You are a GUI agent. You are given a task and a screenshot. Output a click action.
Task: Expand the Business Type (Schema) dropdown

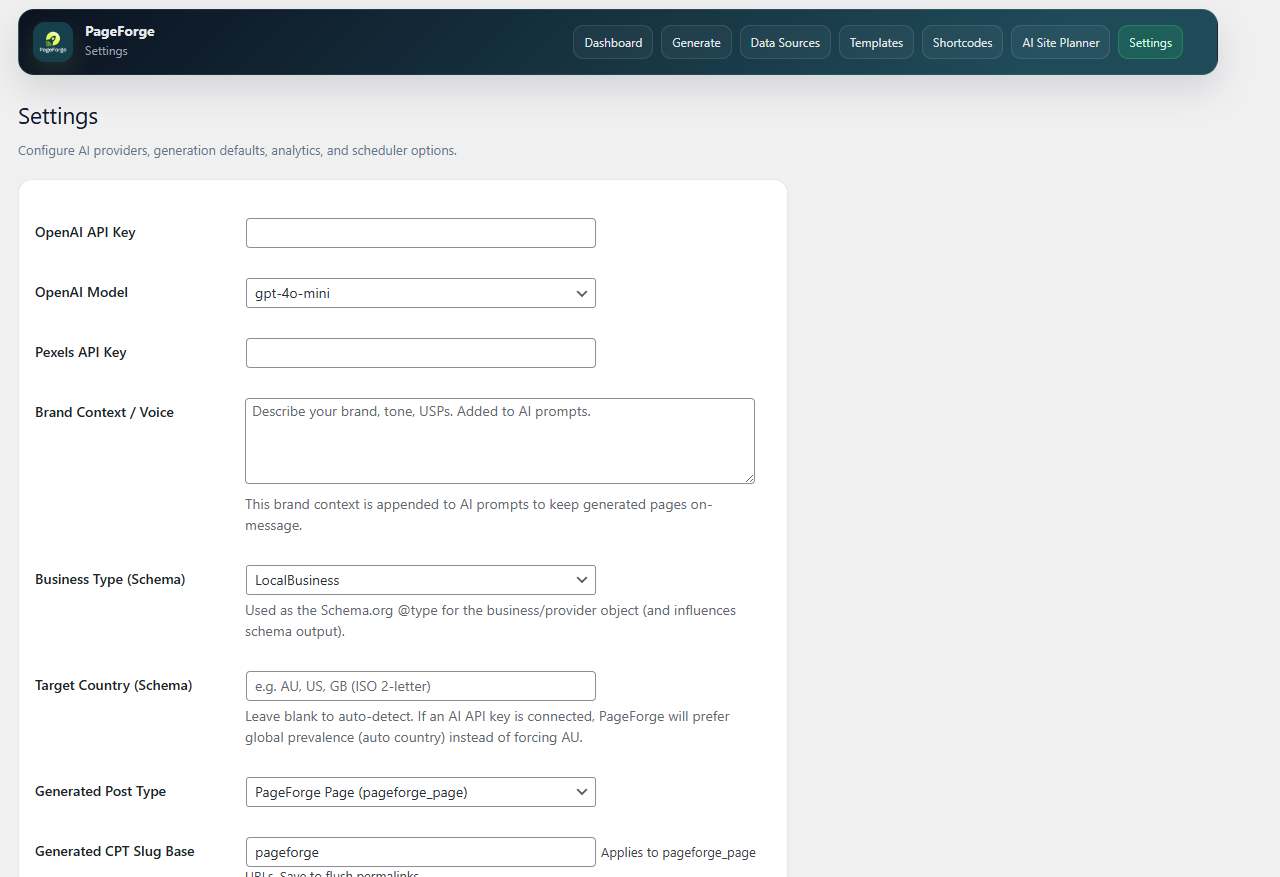point(420,580)
